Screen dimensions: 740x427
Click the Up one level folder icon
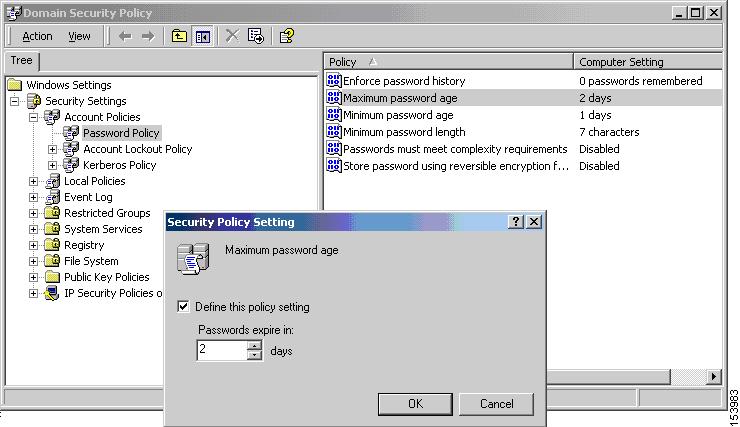pyautogui.click(x=179, y=36)
